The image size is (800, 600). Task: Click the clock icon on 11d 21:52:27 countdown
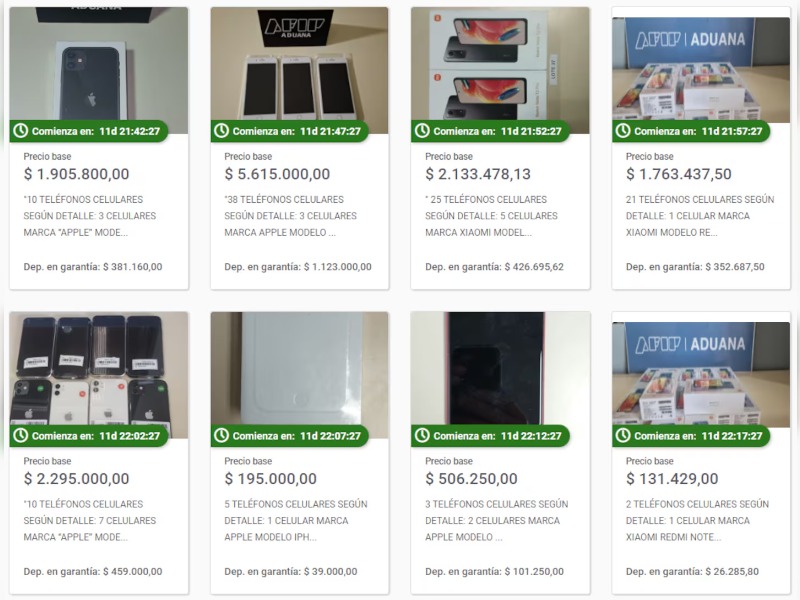422,131
